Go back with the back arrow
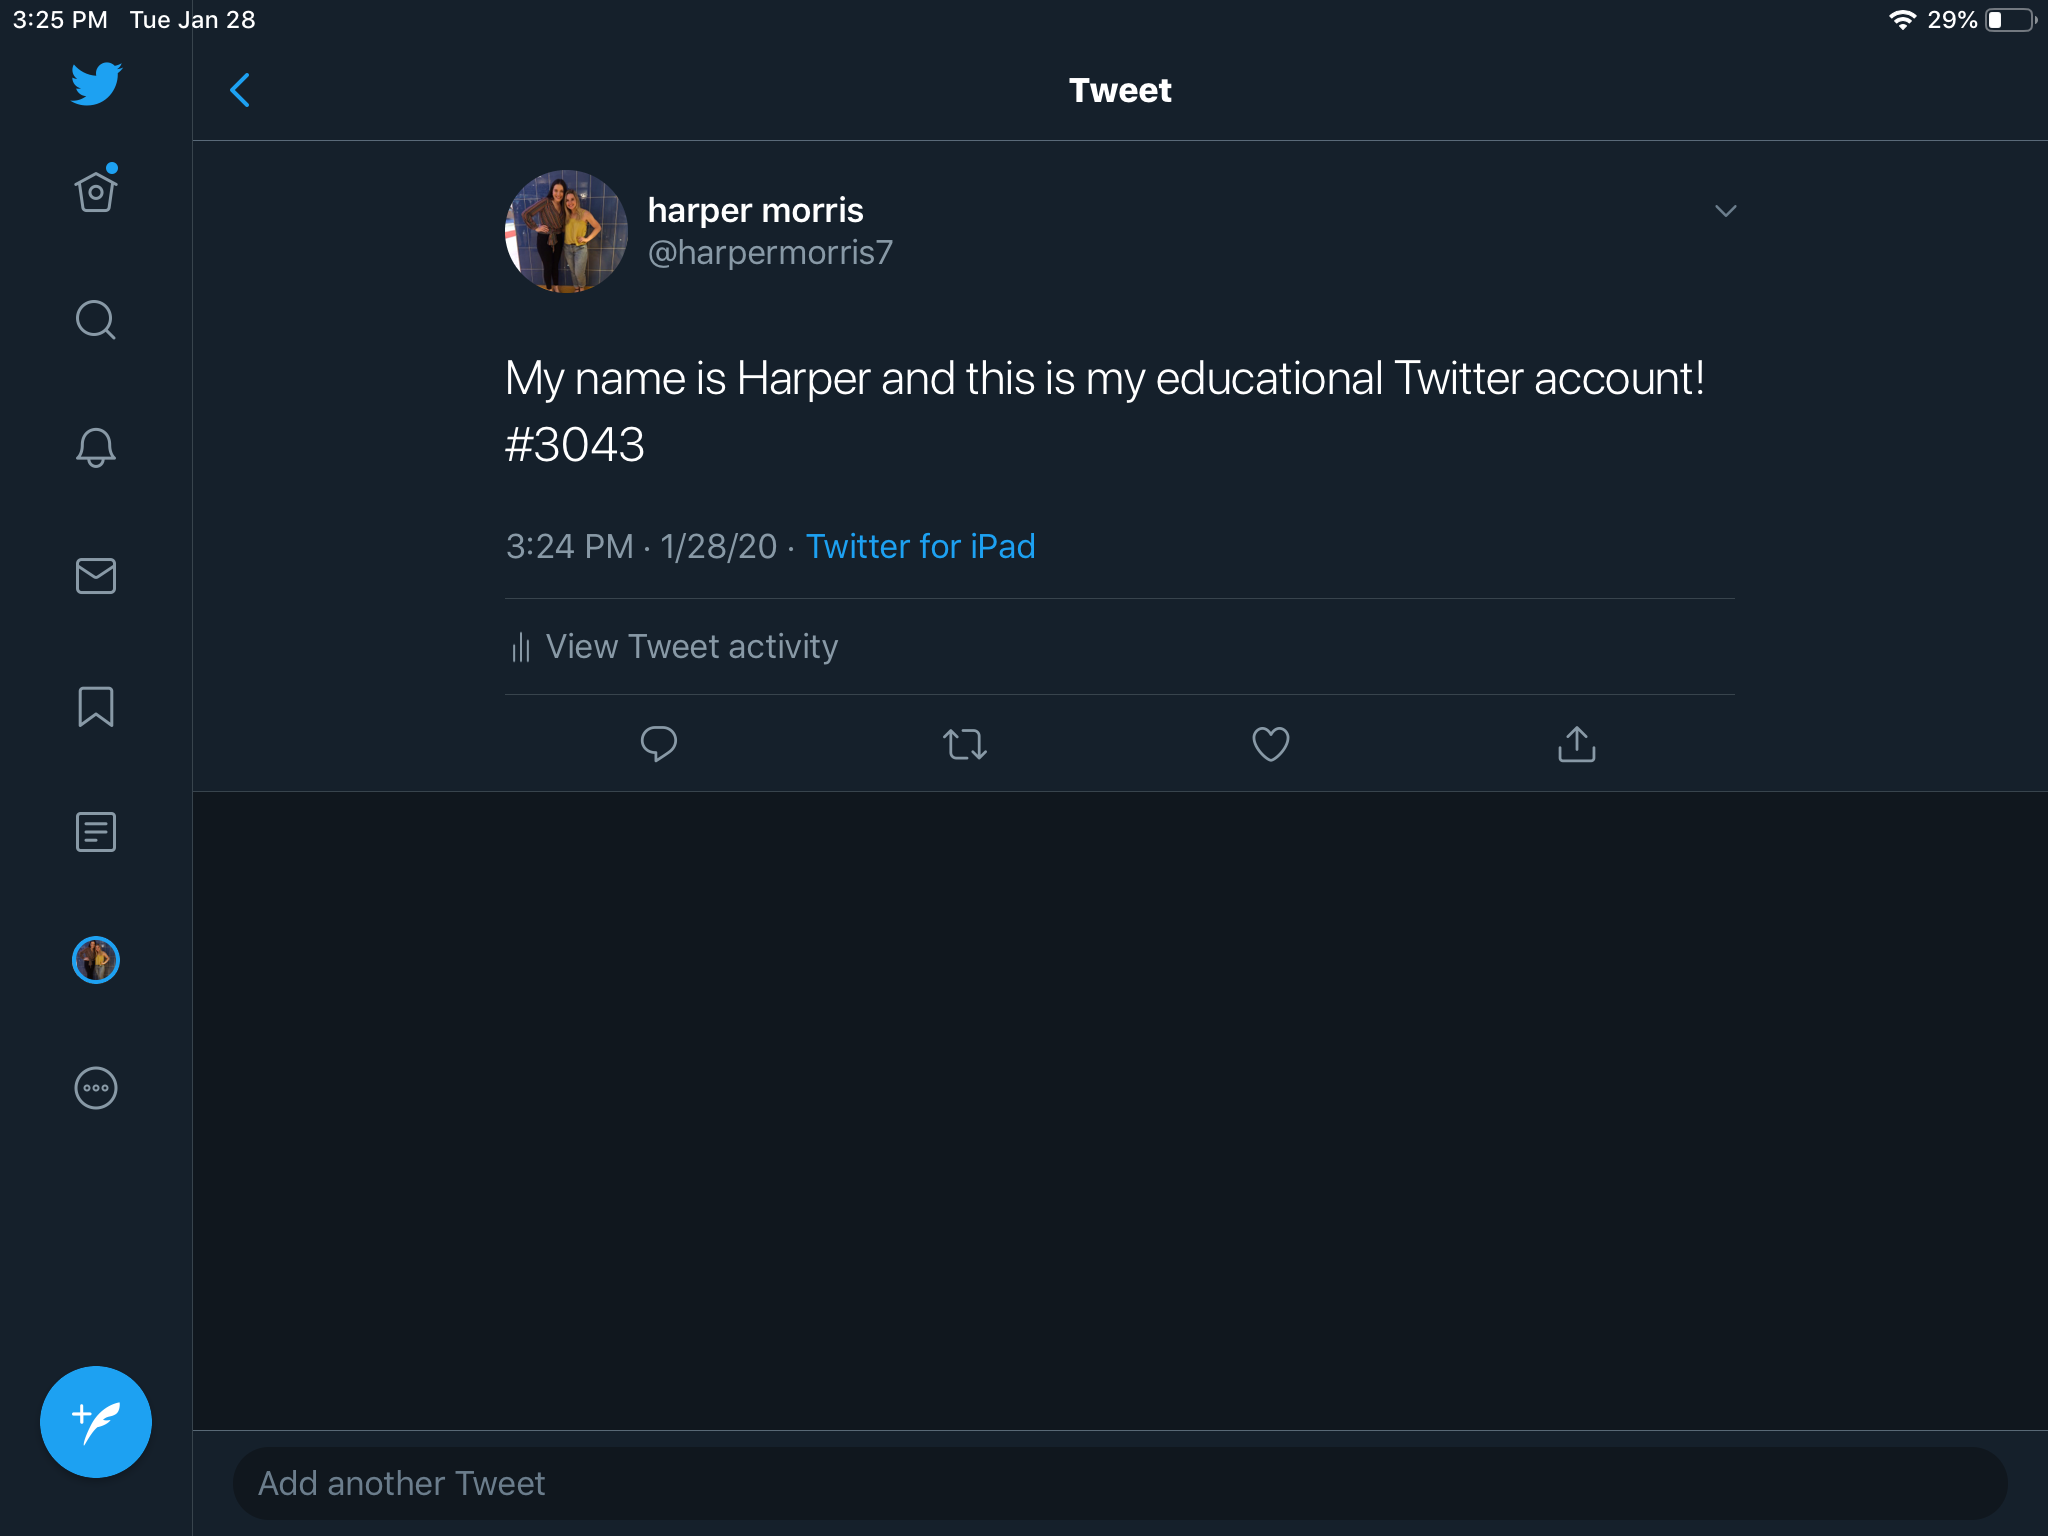The image size is (2048, 1536). [x=240, y=90]
